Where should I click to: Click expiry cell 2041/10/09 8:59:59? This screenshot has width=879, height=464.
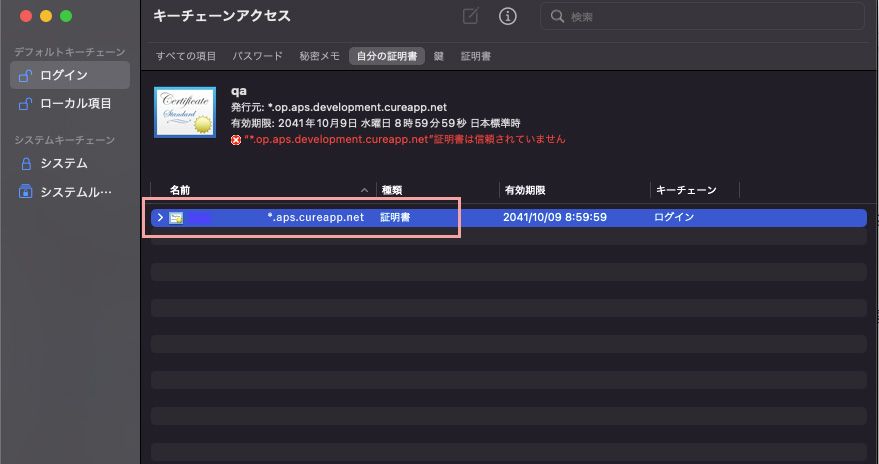pyautogui.click(x=555, y=217)
